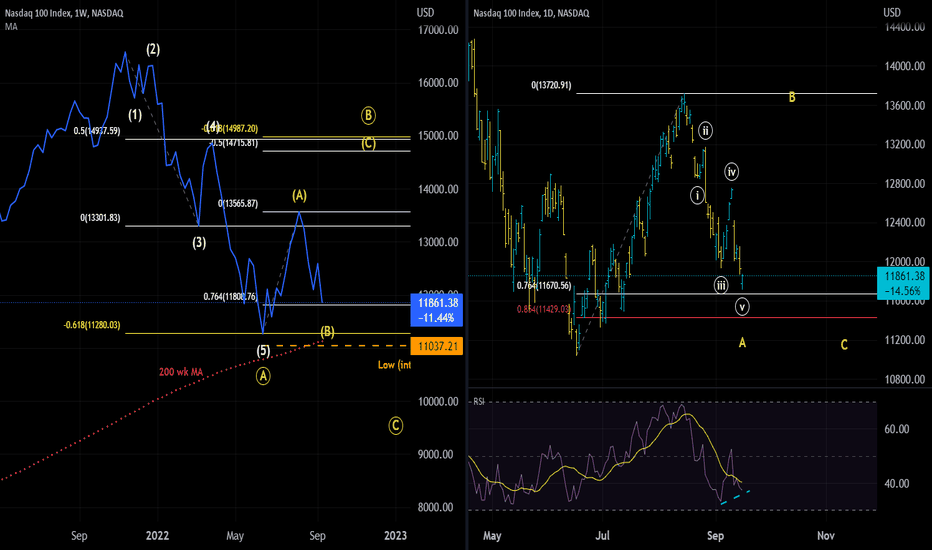Click the 'Nasdaq 100 Index, 1W, NASDAQ' chart title
This screenshot has height=550, width=932.
64,13
